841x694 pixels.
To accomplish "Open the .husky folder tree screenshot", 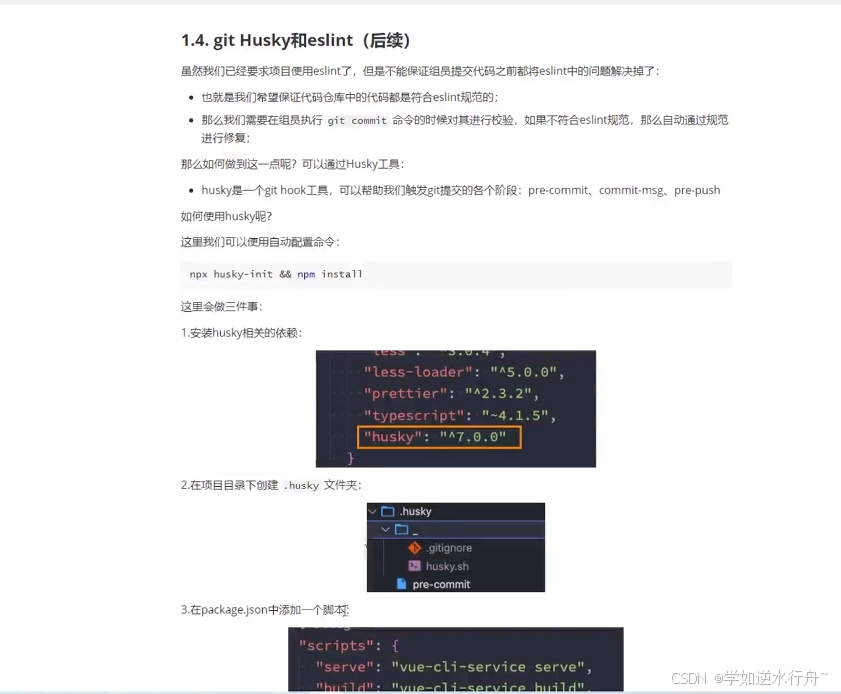I will 456,547.
